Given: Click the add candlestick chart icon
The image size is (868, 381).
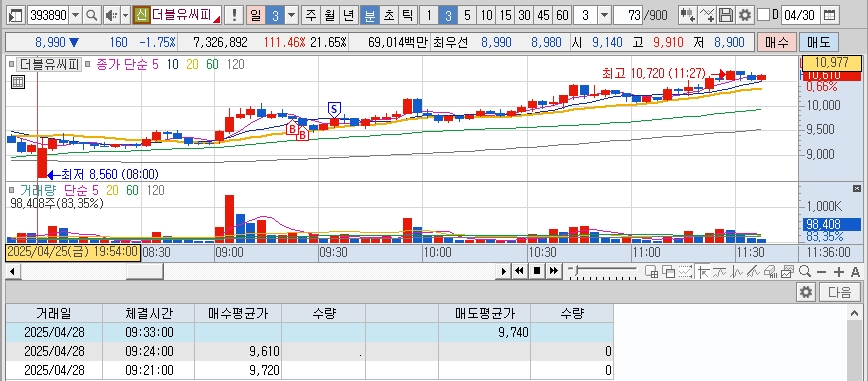Looking at the screenshot, I should tap(688, 15).
